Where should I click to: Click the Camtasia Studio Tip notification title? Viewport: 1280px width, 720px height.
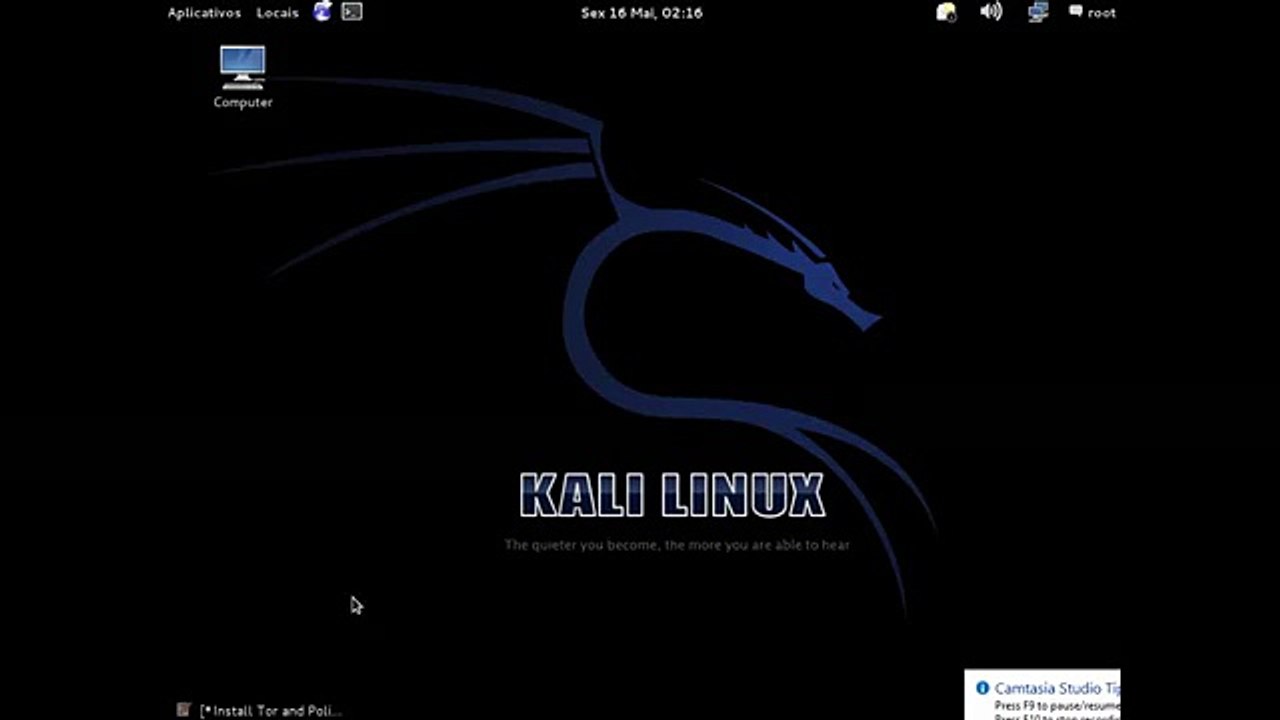(x=1056, y=688)
